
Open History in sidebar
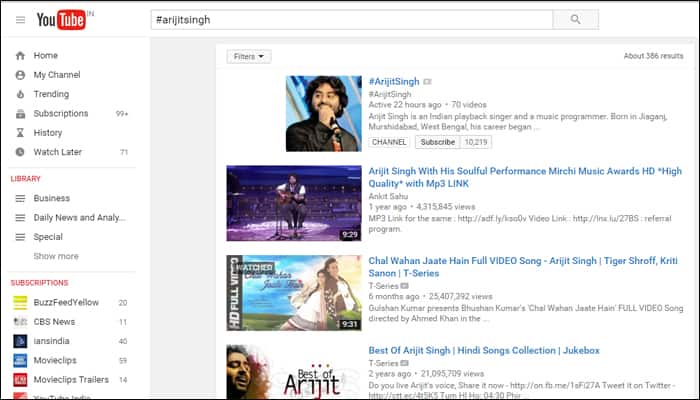tap(48, 133)
